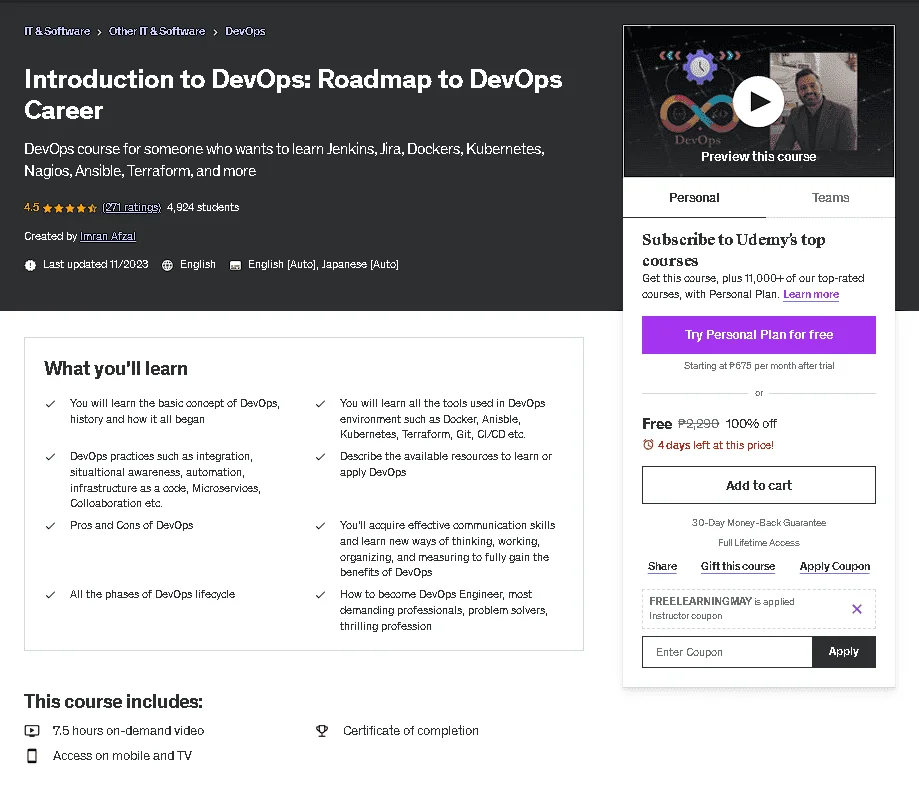Click the on-demand video icon
This screenshot has width=919, height=791.
click(32, 731)
